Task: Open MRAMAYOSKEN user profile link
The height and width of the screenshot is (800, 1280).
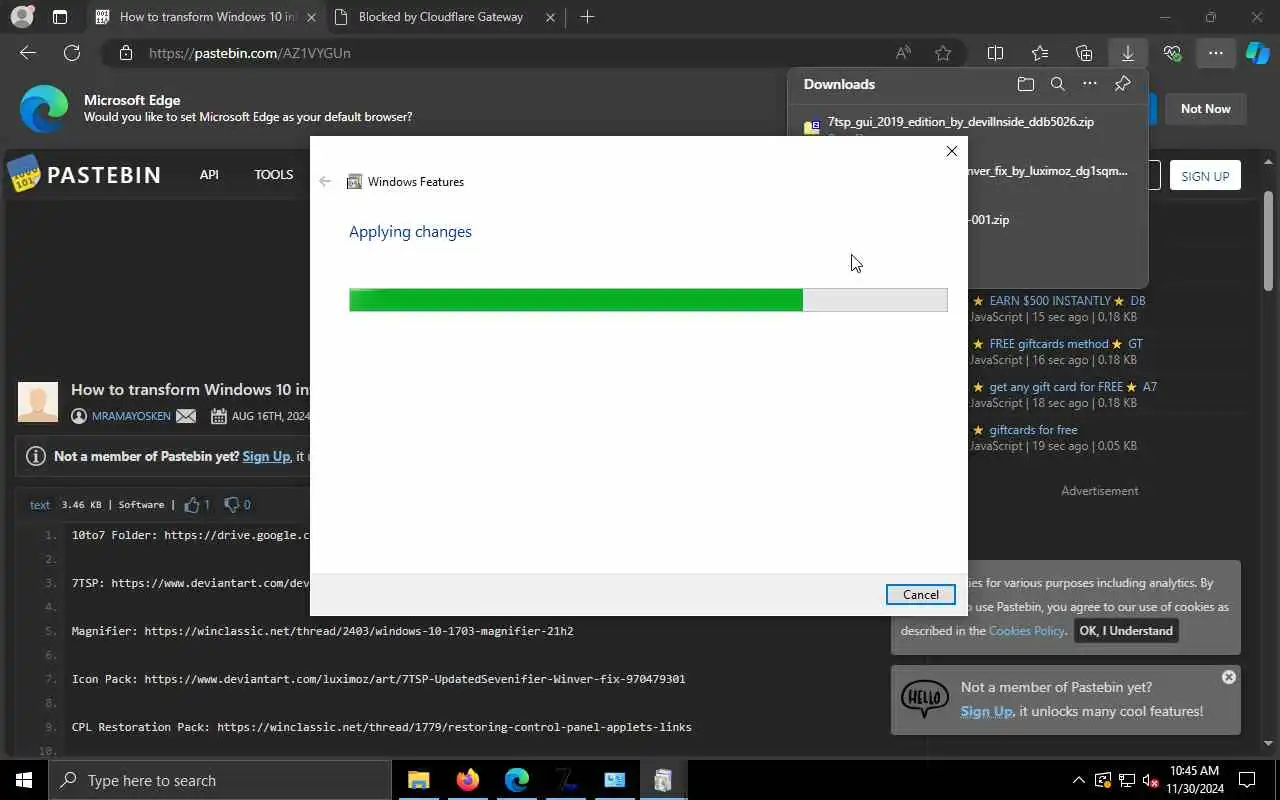Action: pos(131,416)
